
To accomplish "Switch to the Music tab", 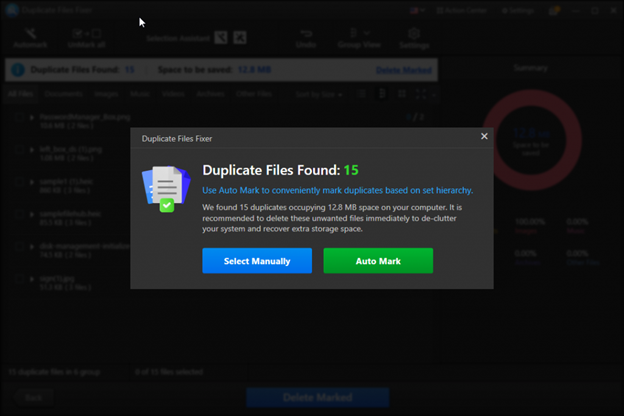I will [x=140, y=94].
